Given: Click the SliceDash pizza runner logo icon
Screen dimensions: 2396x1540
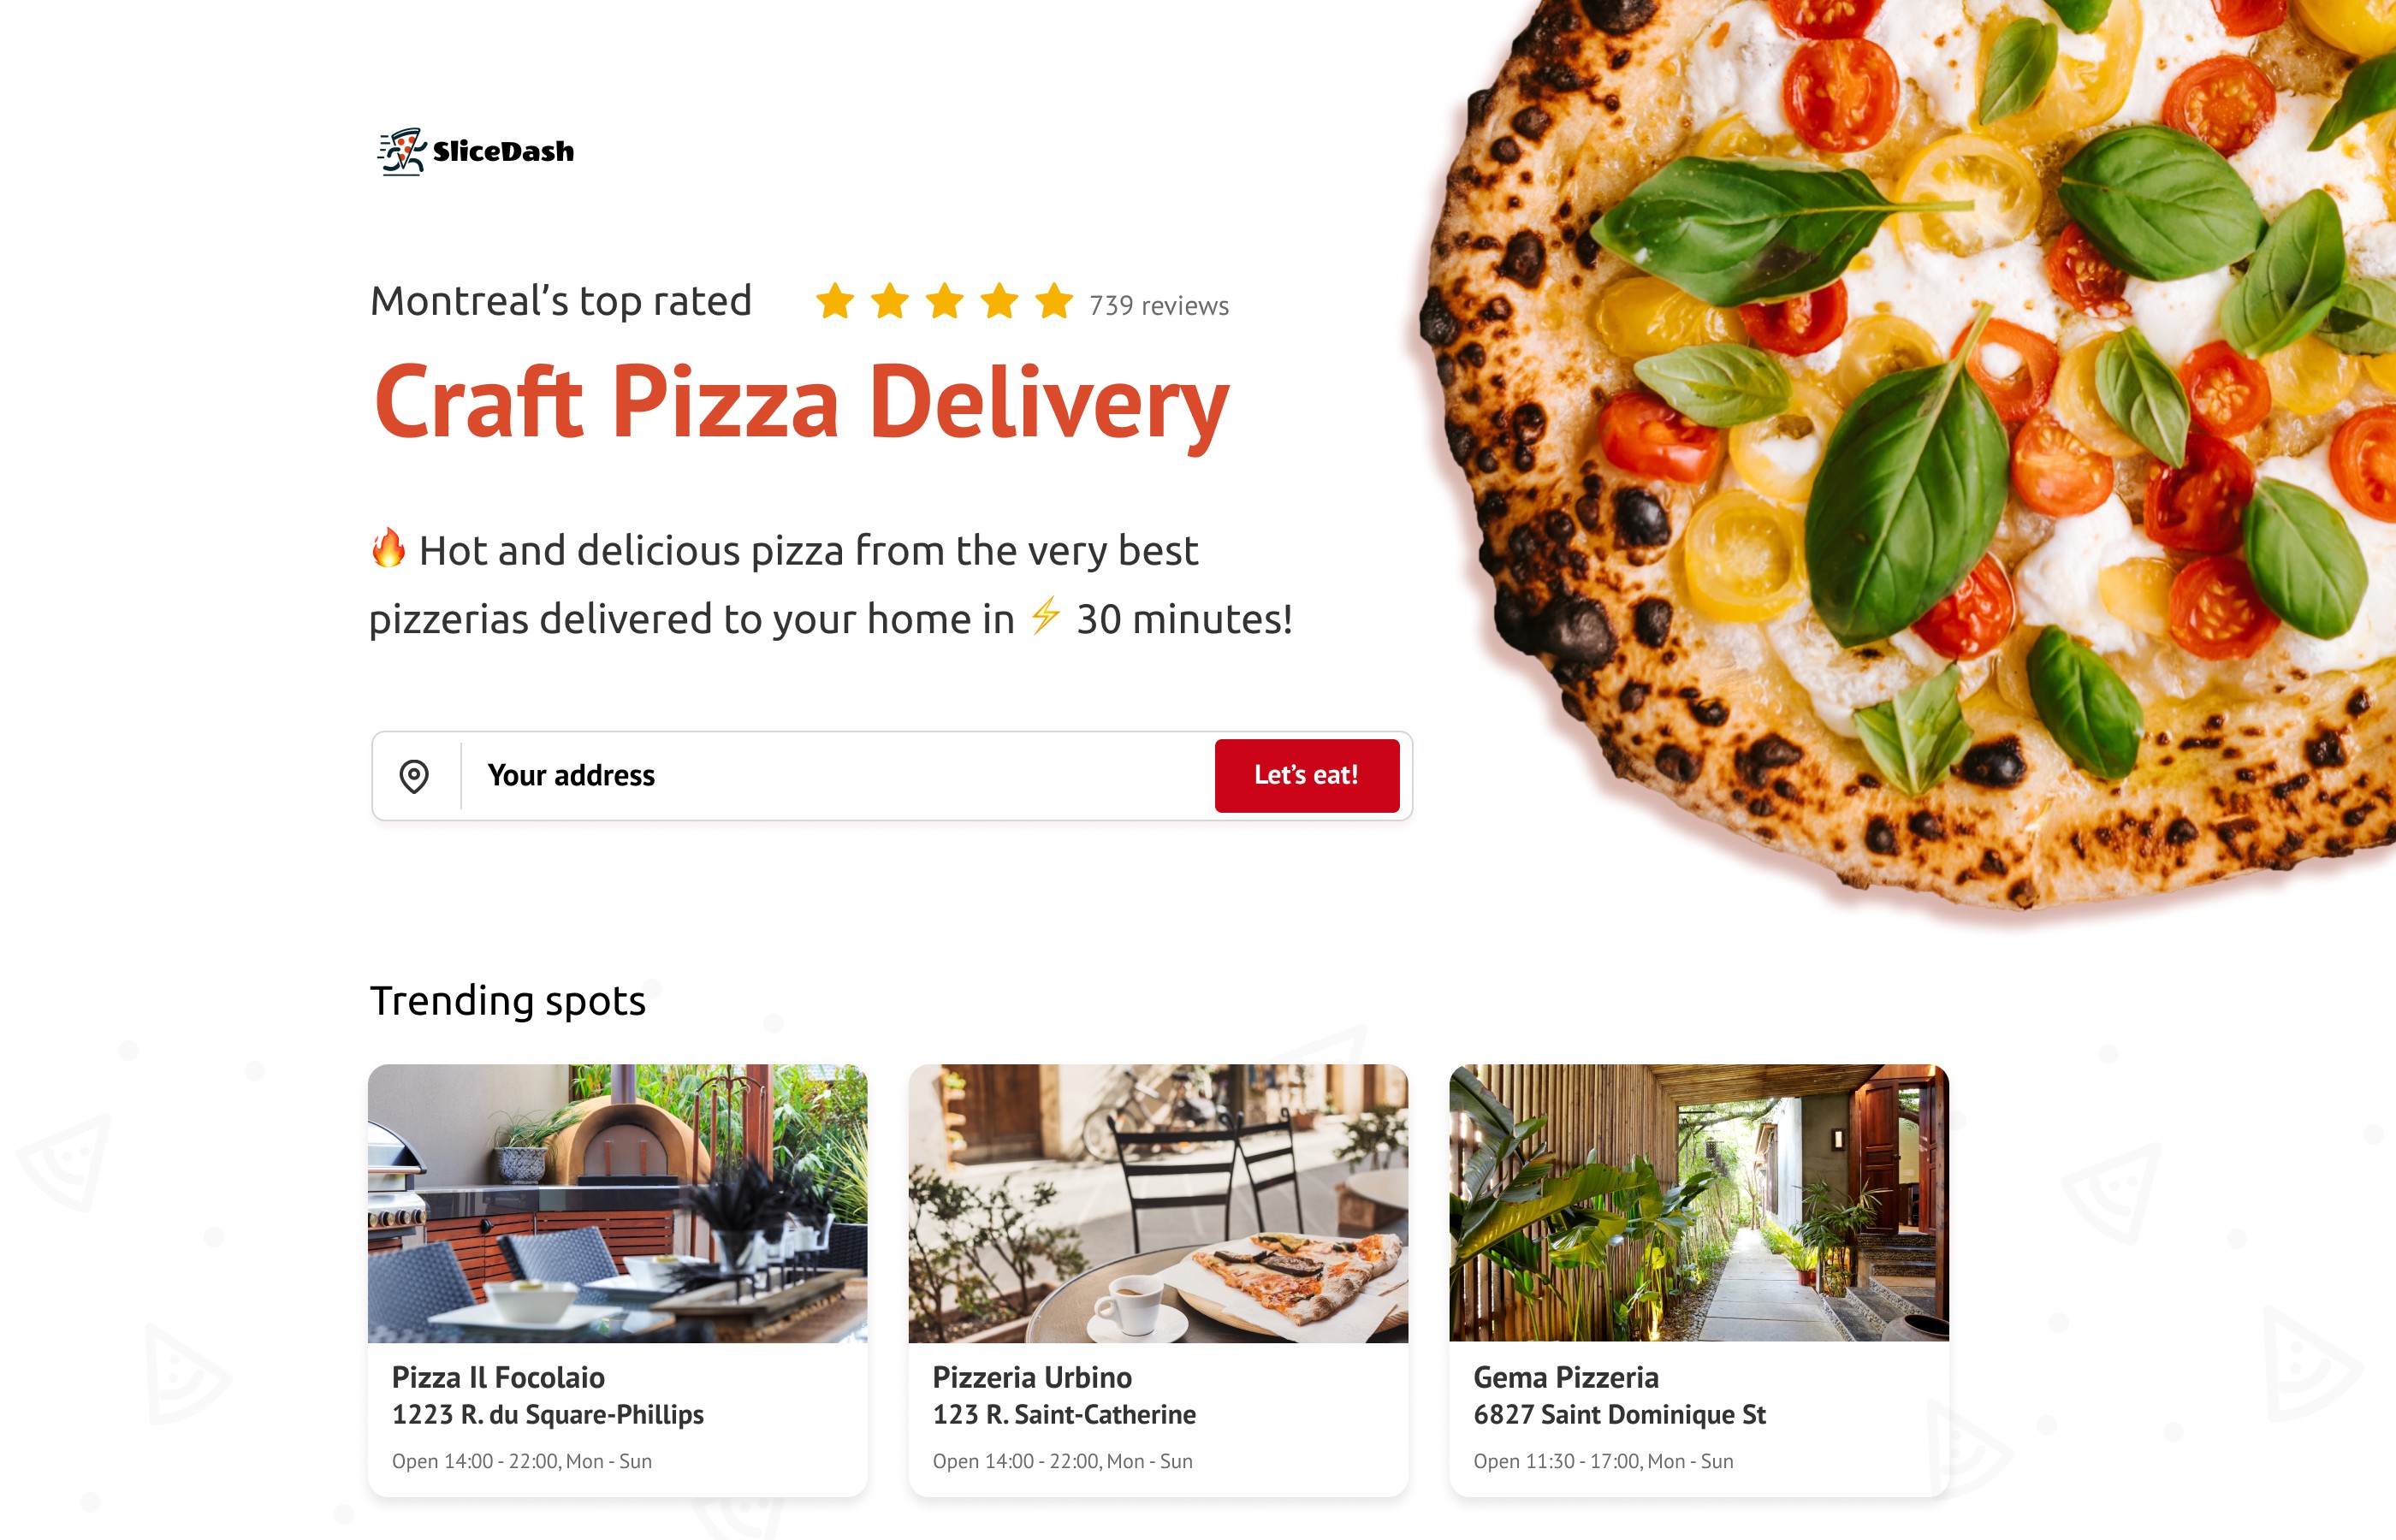Looking at the screenshot, I should pyautogui.click(x=402, y=152).
